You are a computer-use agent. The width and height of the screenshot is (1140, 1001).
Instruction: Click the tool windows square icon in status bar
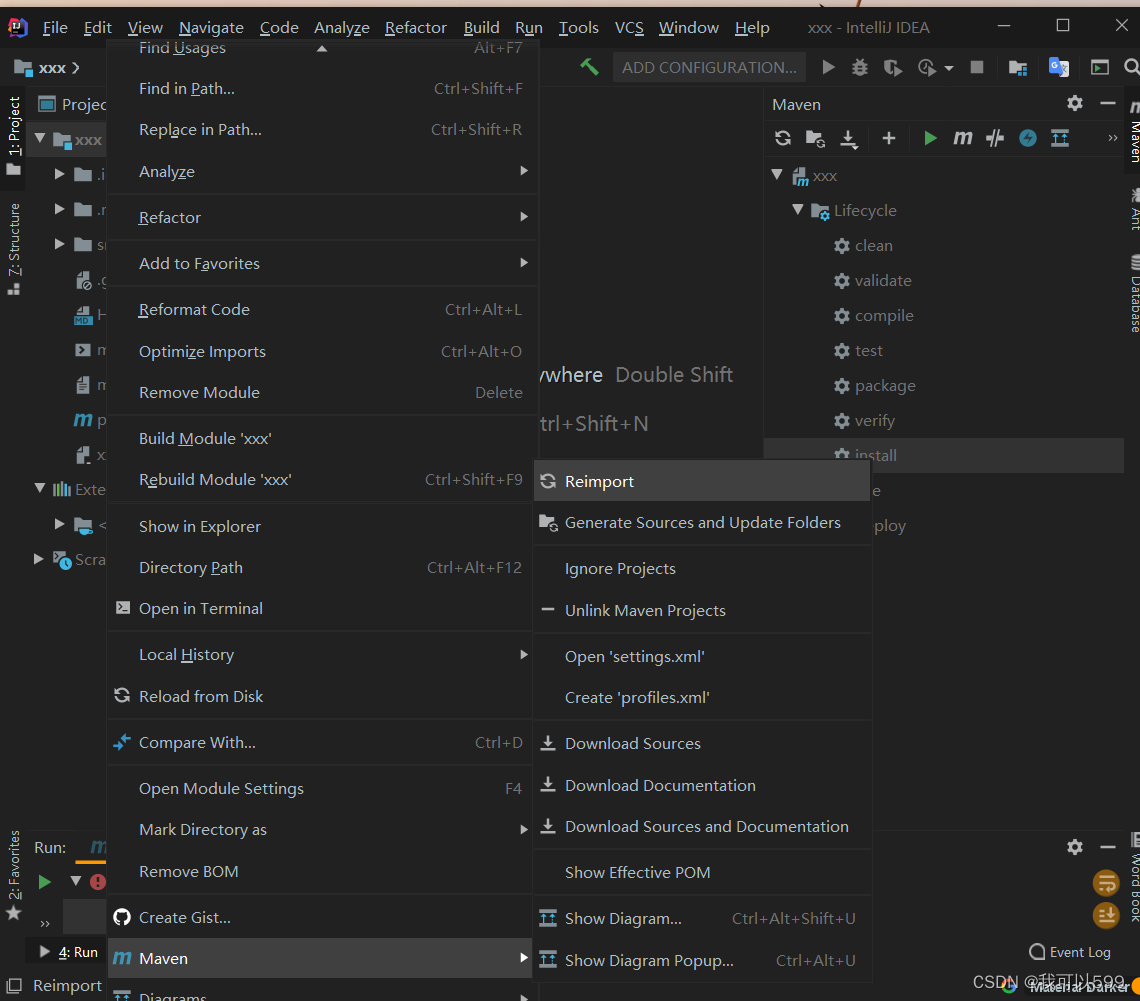coord(14,986)
